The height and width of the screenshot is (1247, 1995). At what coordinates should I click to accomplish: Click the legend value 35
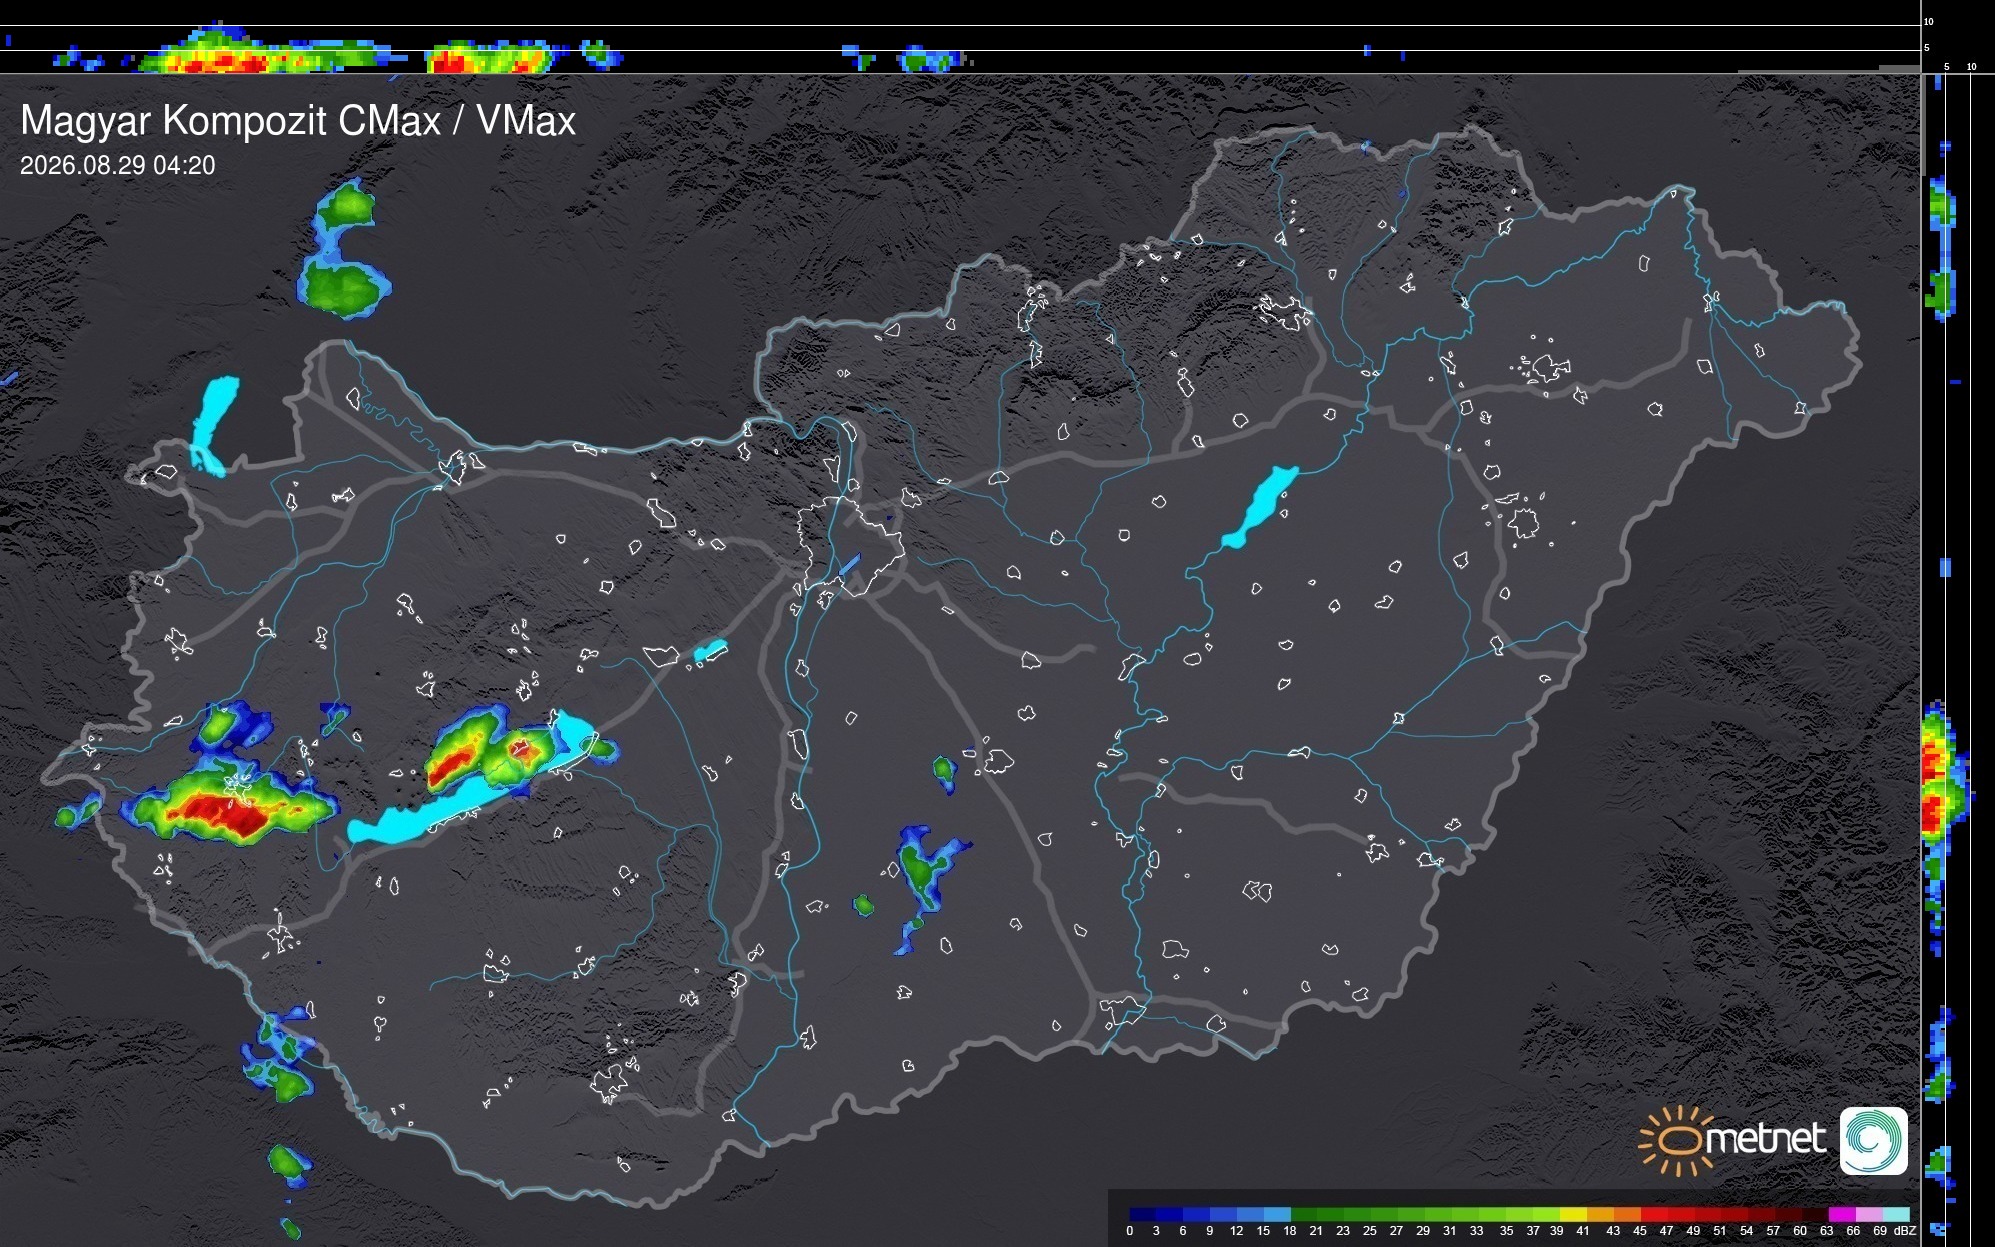point(1506,1231)
